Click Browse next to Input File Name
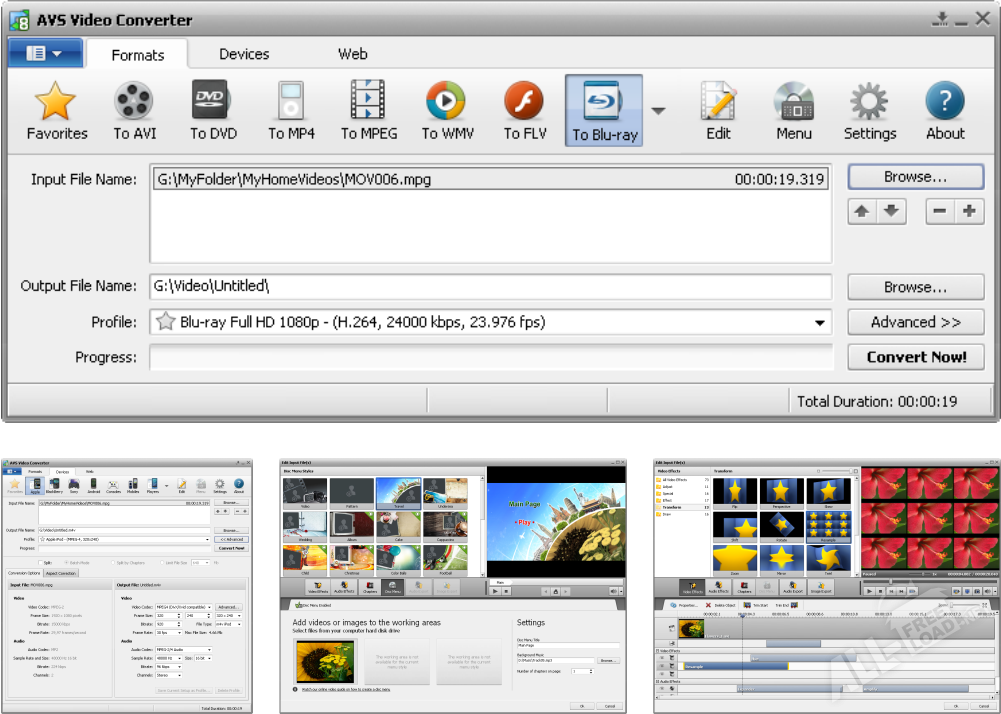The image size is (1001, 714). click(915, 177)
